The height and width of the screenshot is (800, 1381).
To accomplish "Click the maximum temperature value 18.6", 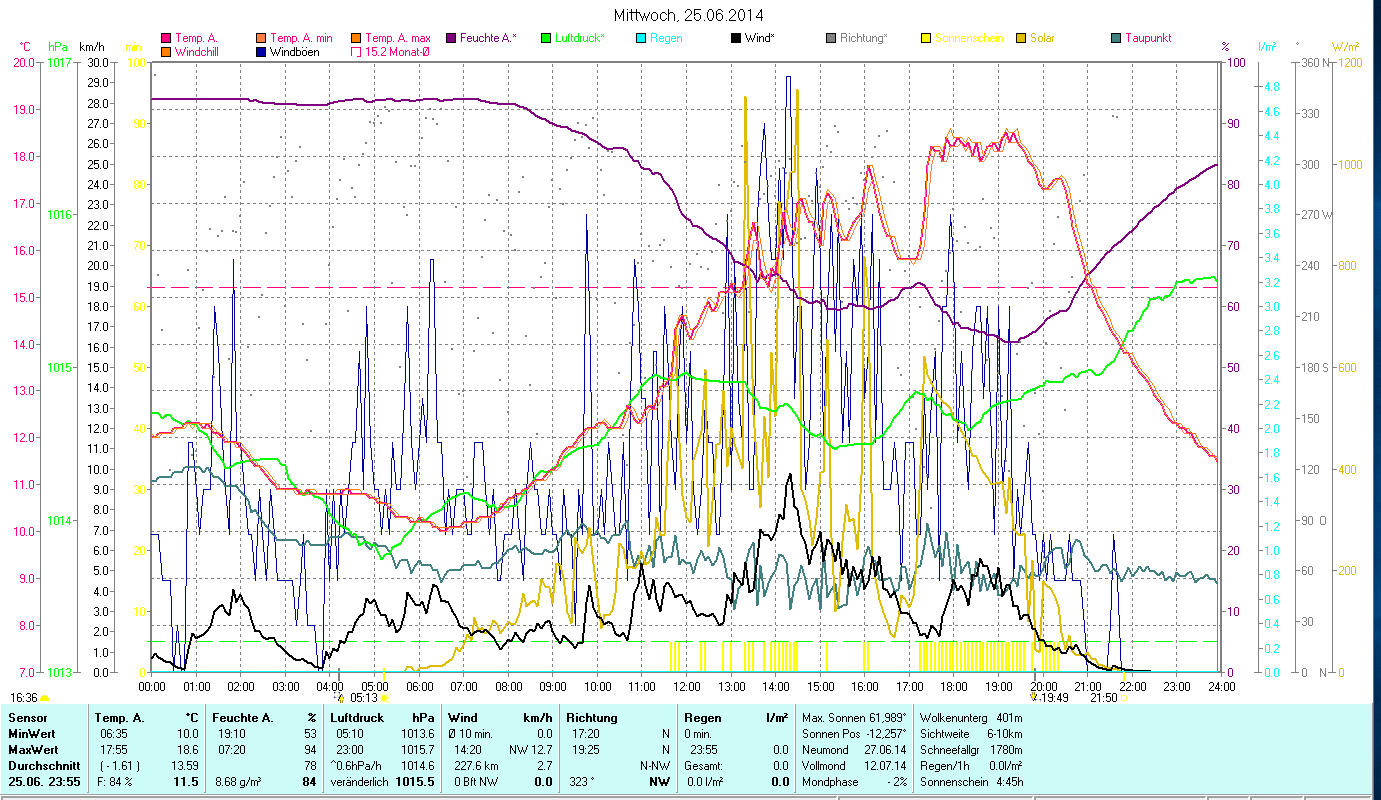I will (187, 750).
